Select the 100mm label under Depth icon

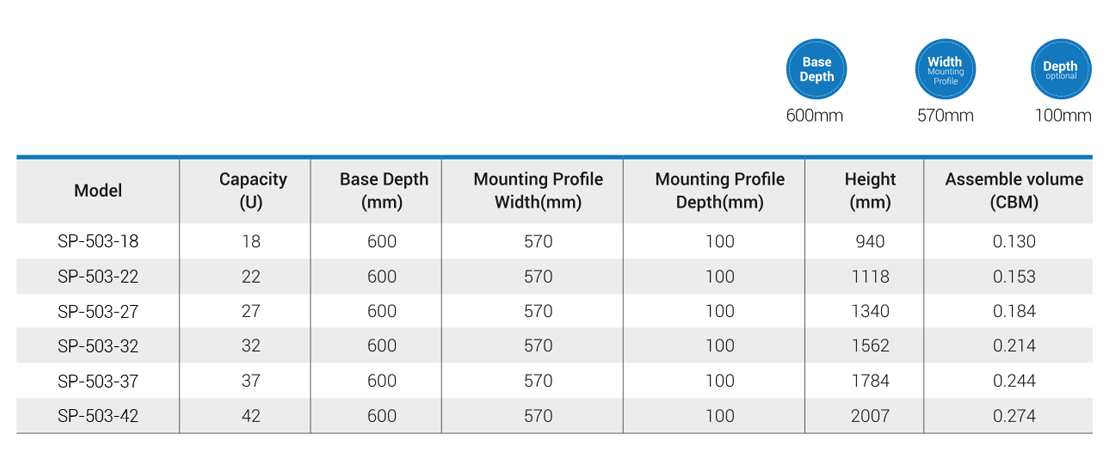click(x=1063, y=116)
